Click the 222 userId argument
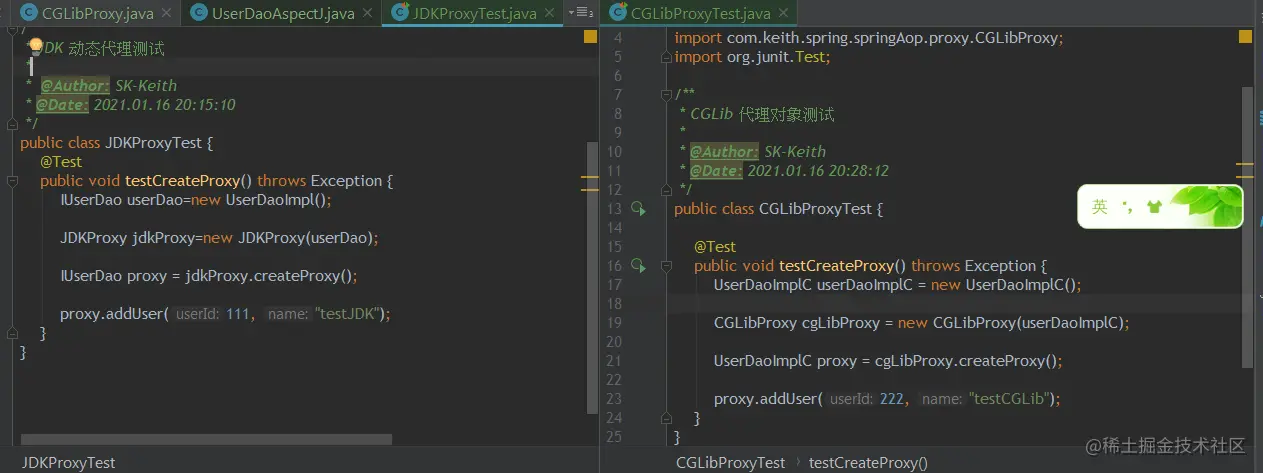Image resolution: width=1263 pixels, height=473 pixels. point(892,399)
